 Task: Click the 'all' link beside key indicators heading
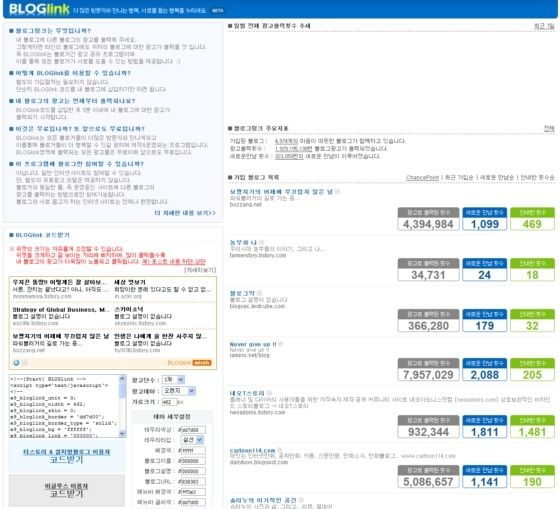549,129
